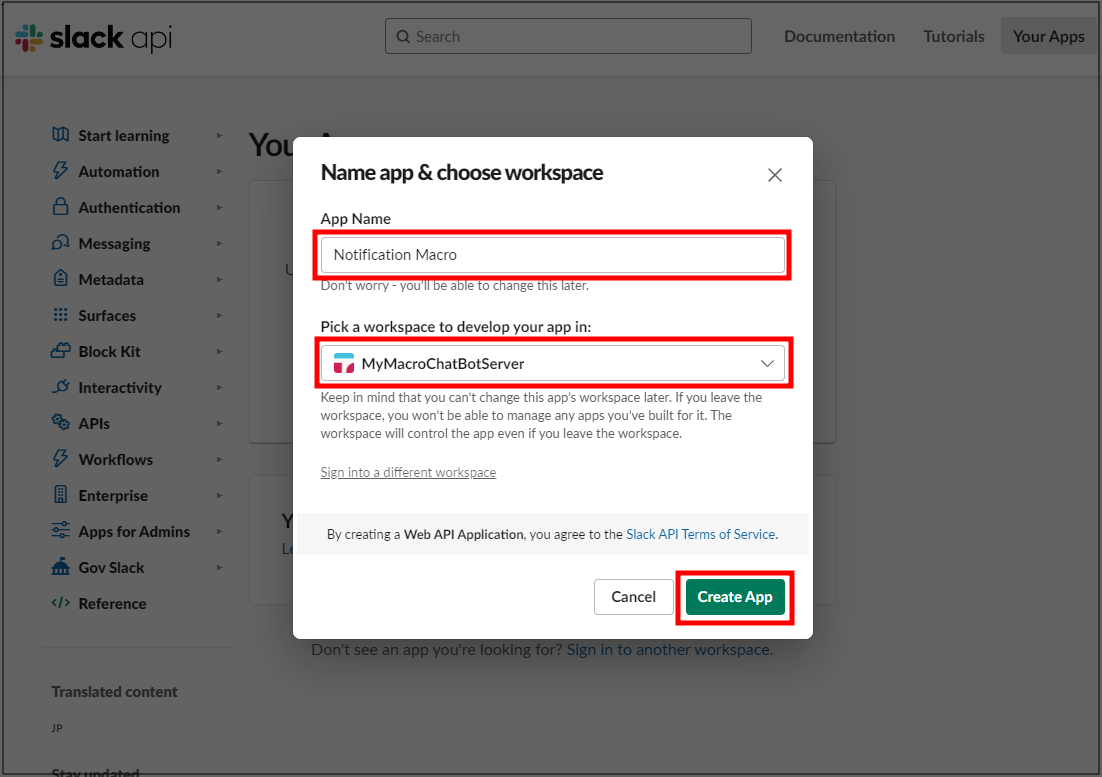Click the Authentication padlock icon

[60, 207]
